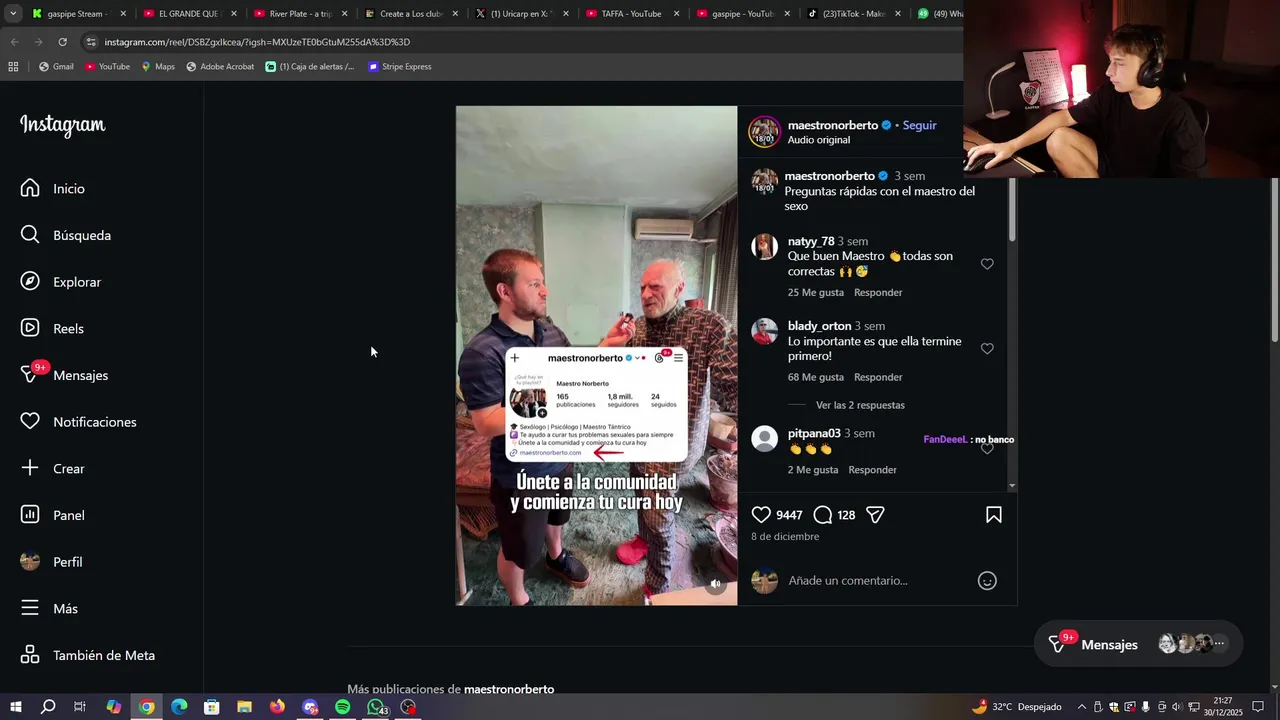Save the reel with bookmark icon
The height and width of the screenshot is (720, 1280).
(x=994, y=514)
